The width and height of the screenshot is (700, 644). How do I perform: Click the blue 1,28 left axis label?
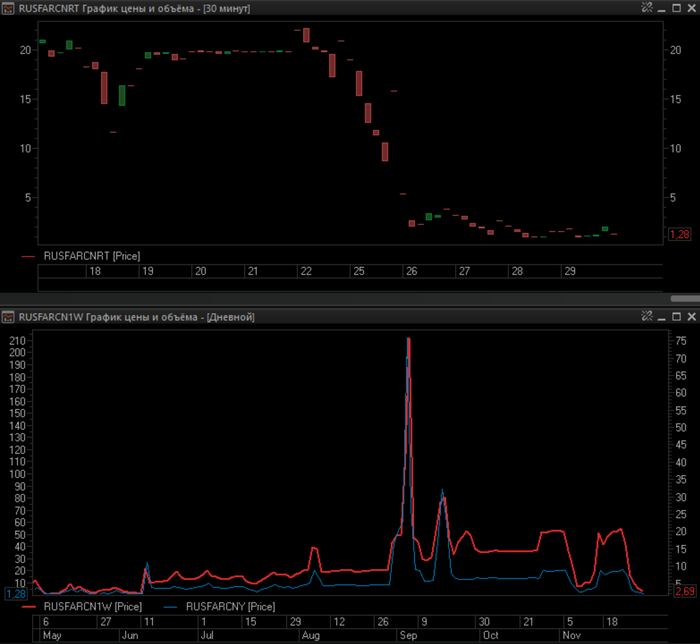pos(16,593)
